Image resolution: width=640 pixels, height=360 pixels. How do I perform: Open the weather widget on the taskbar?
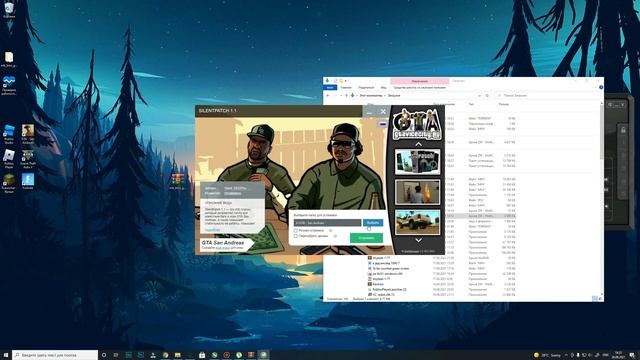point(548,355)
